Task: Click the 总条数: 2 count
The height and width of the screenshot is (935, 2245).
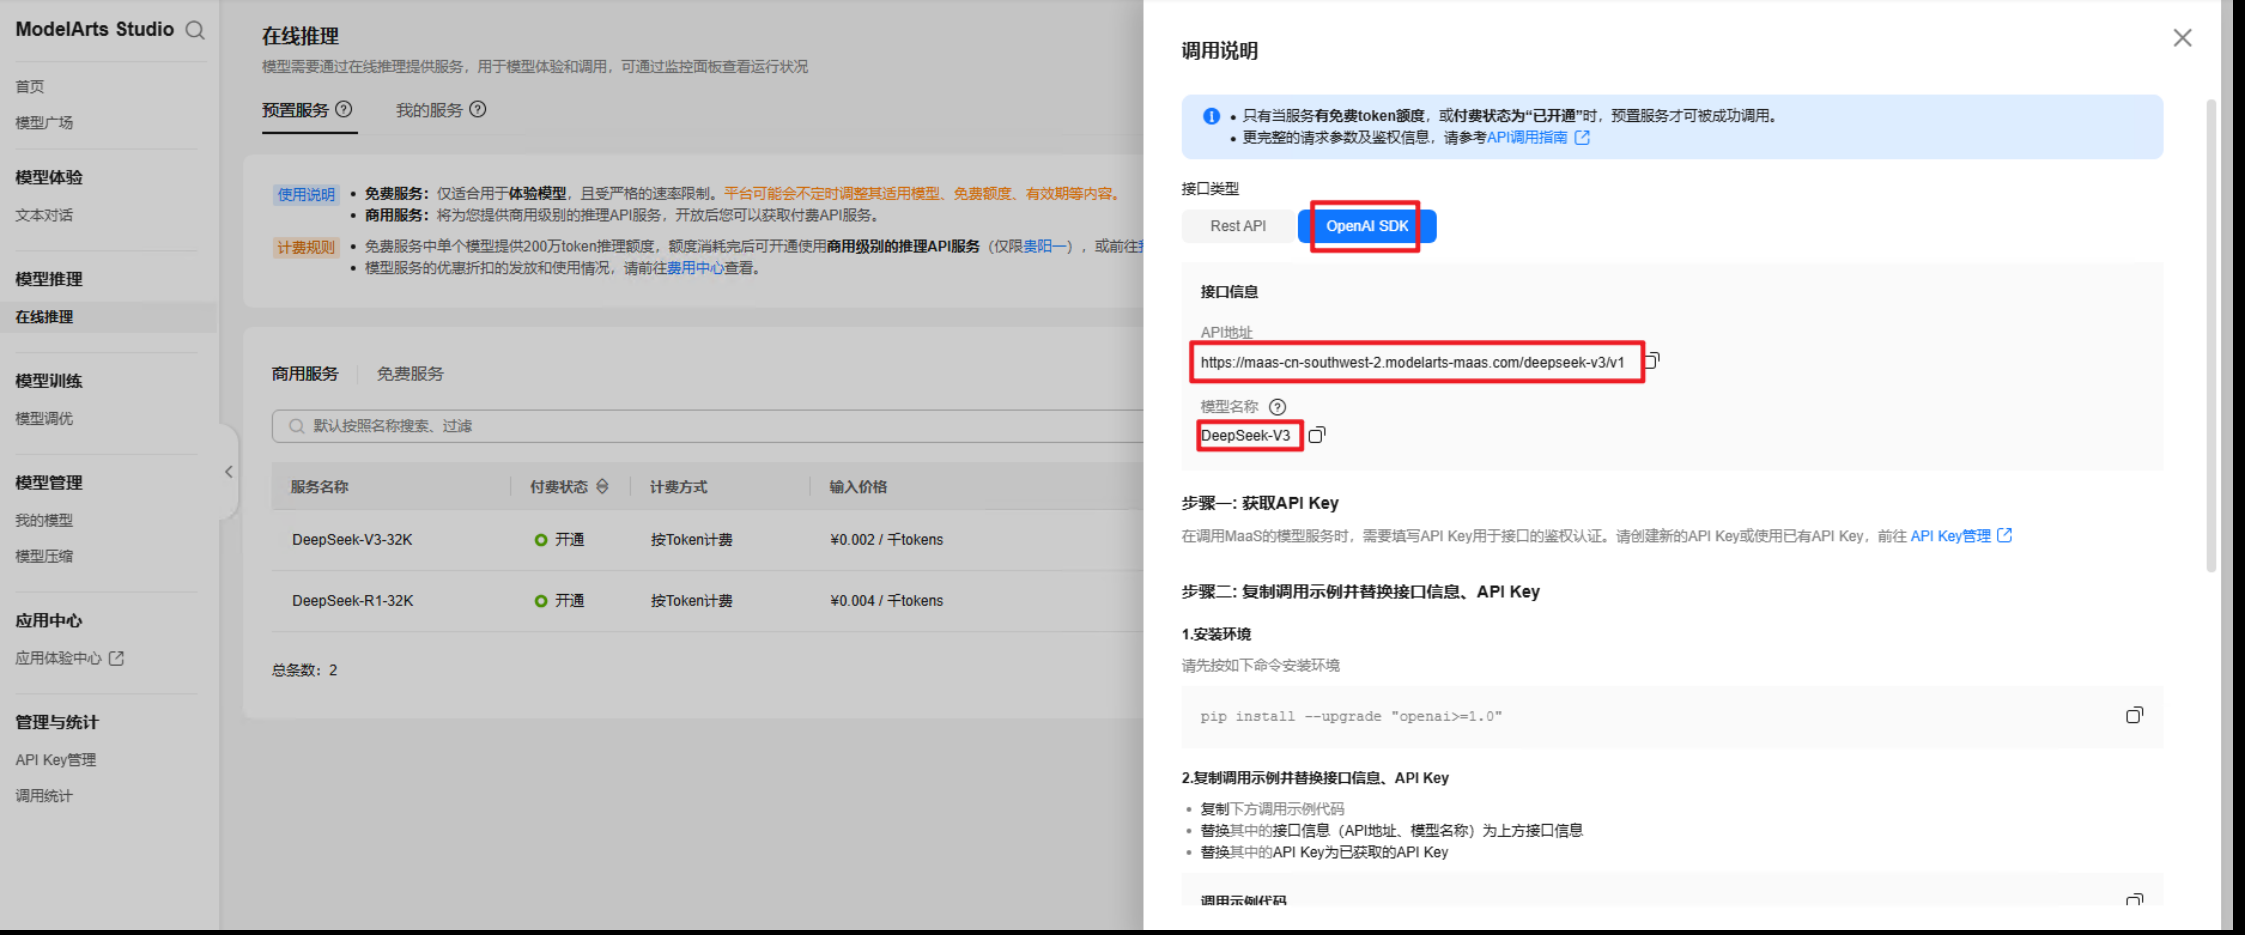Action: pyautogui.click(x=305, y=670)
